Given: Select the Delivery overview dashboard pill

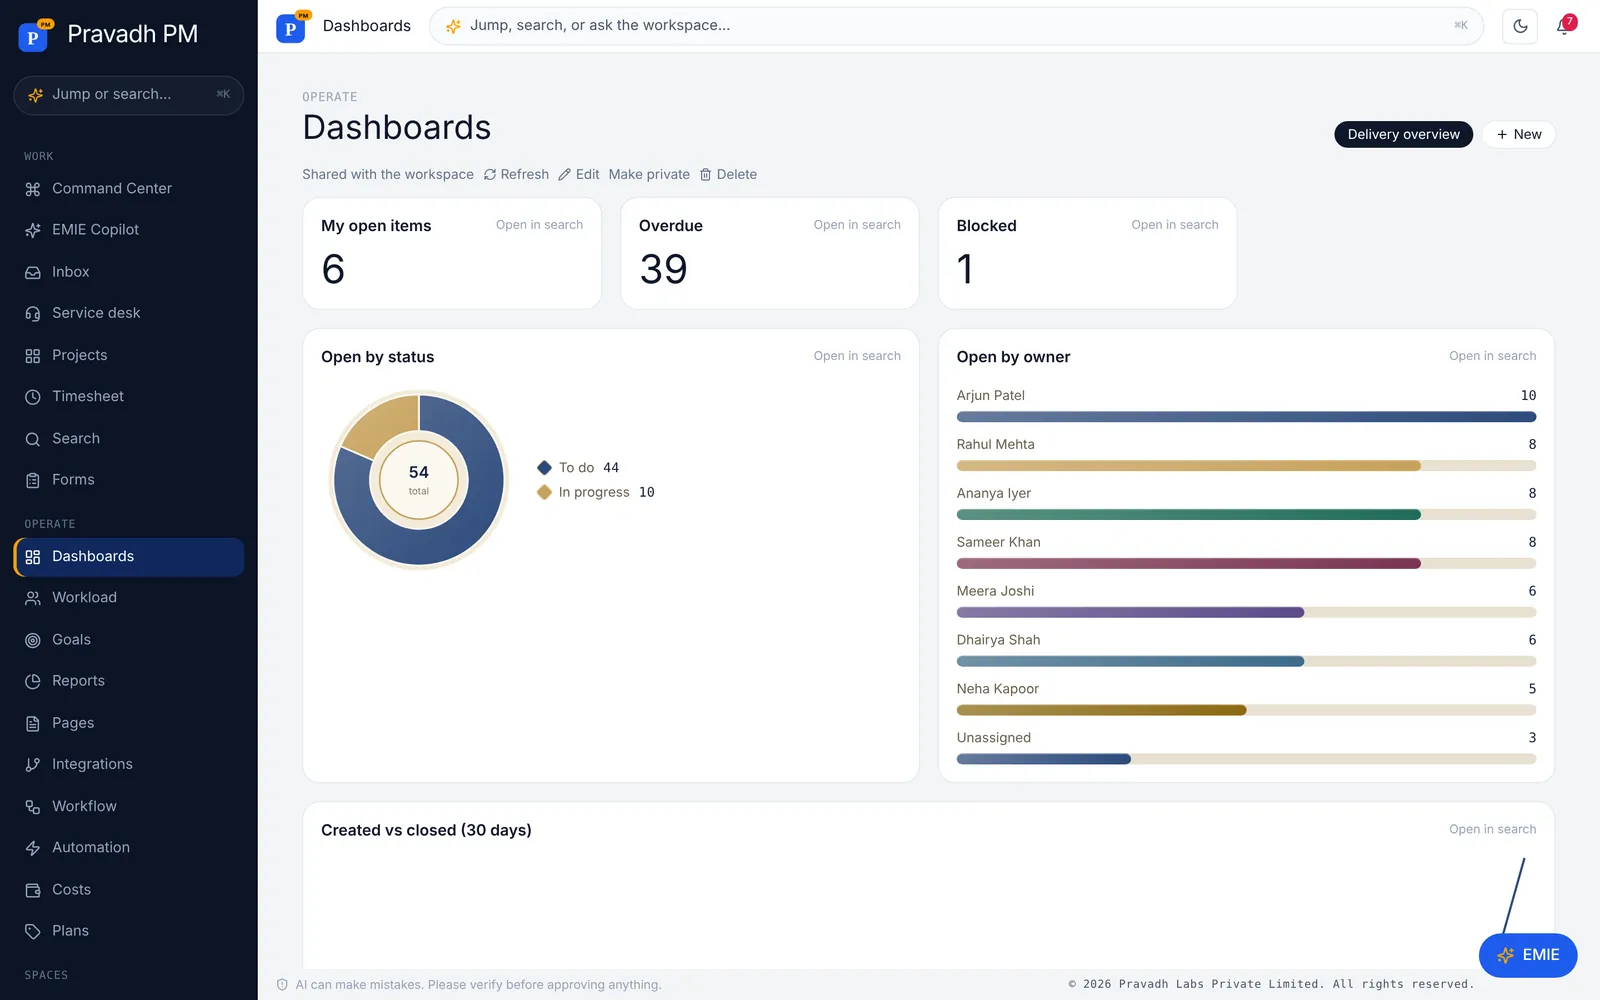Looking at the screenshot, I should 1403,134.
